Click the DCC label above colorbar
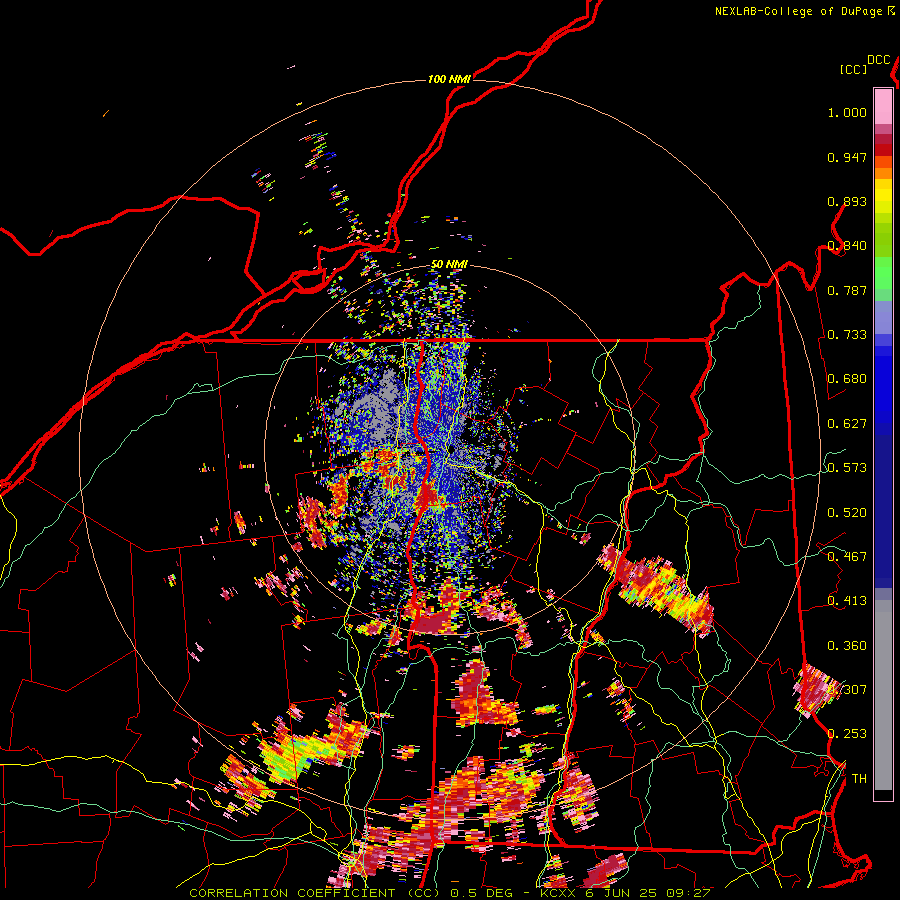The image size is (900, 900). click(879, 60)
